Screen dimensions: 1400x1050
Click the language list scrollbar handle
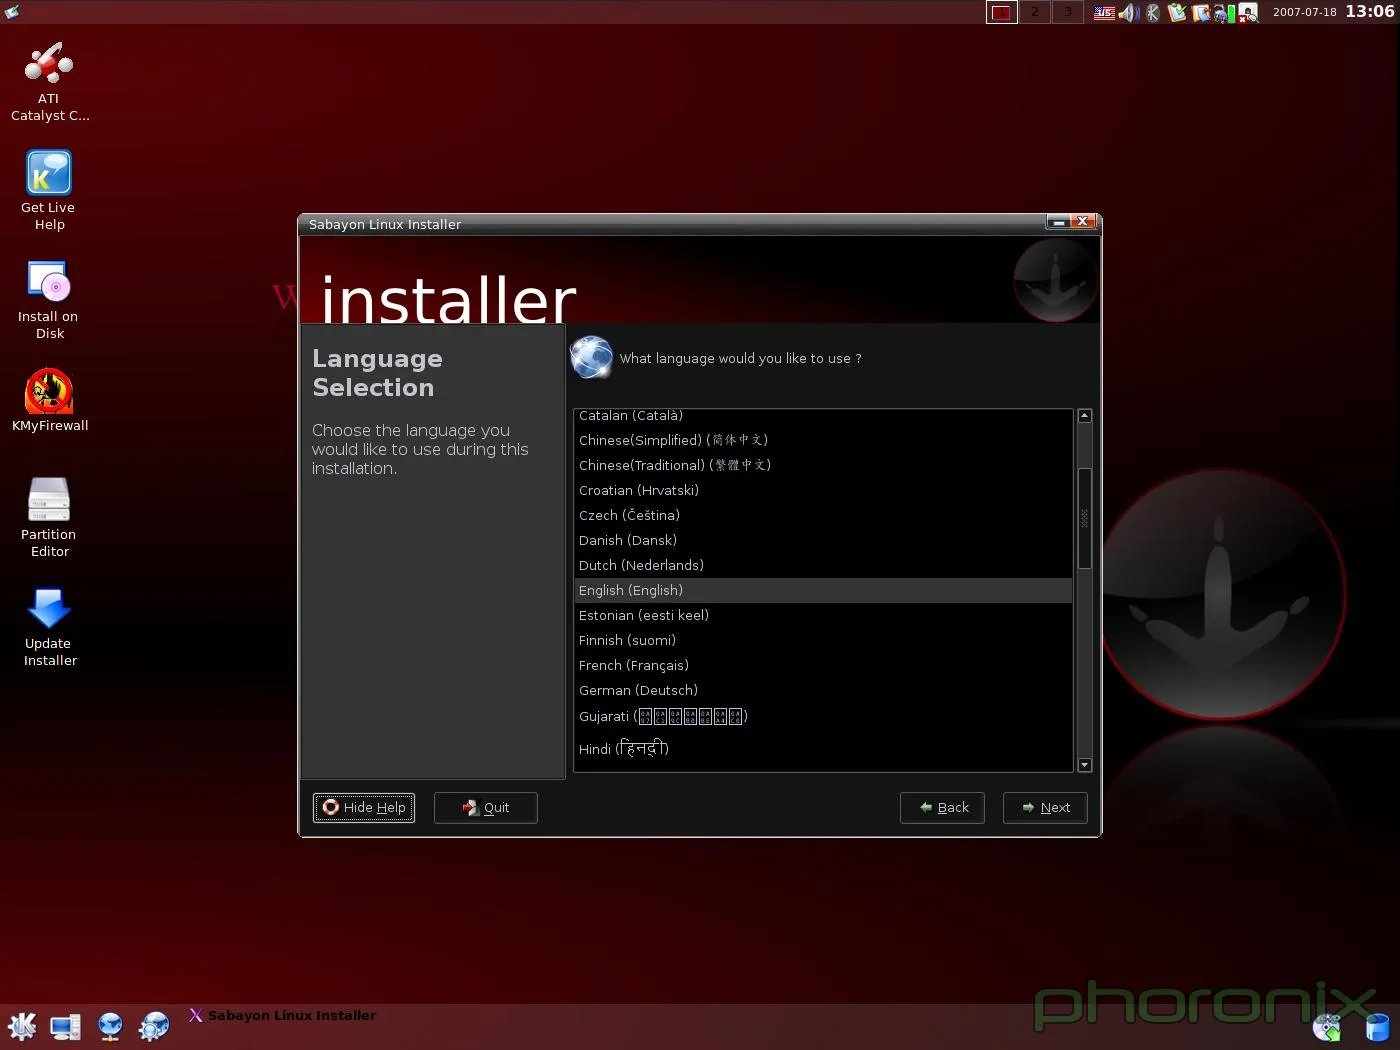pyautogui.click(x=1084, y=518)
